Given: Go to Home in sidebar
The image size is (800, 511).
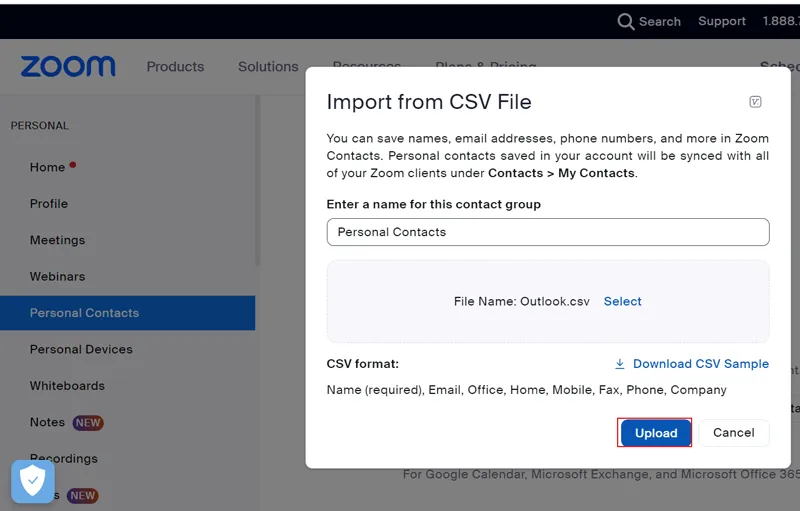Looking at the screenshot, I should pyautogui.click(x=47, y=167).
